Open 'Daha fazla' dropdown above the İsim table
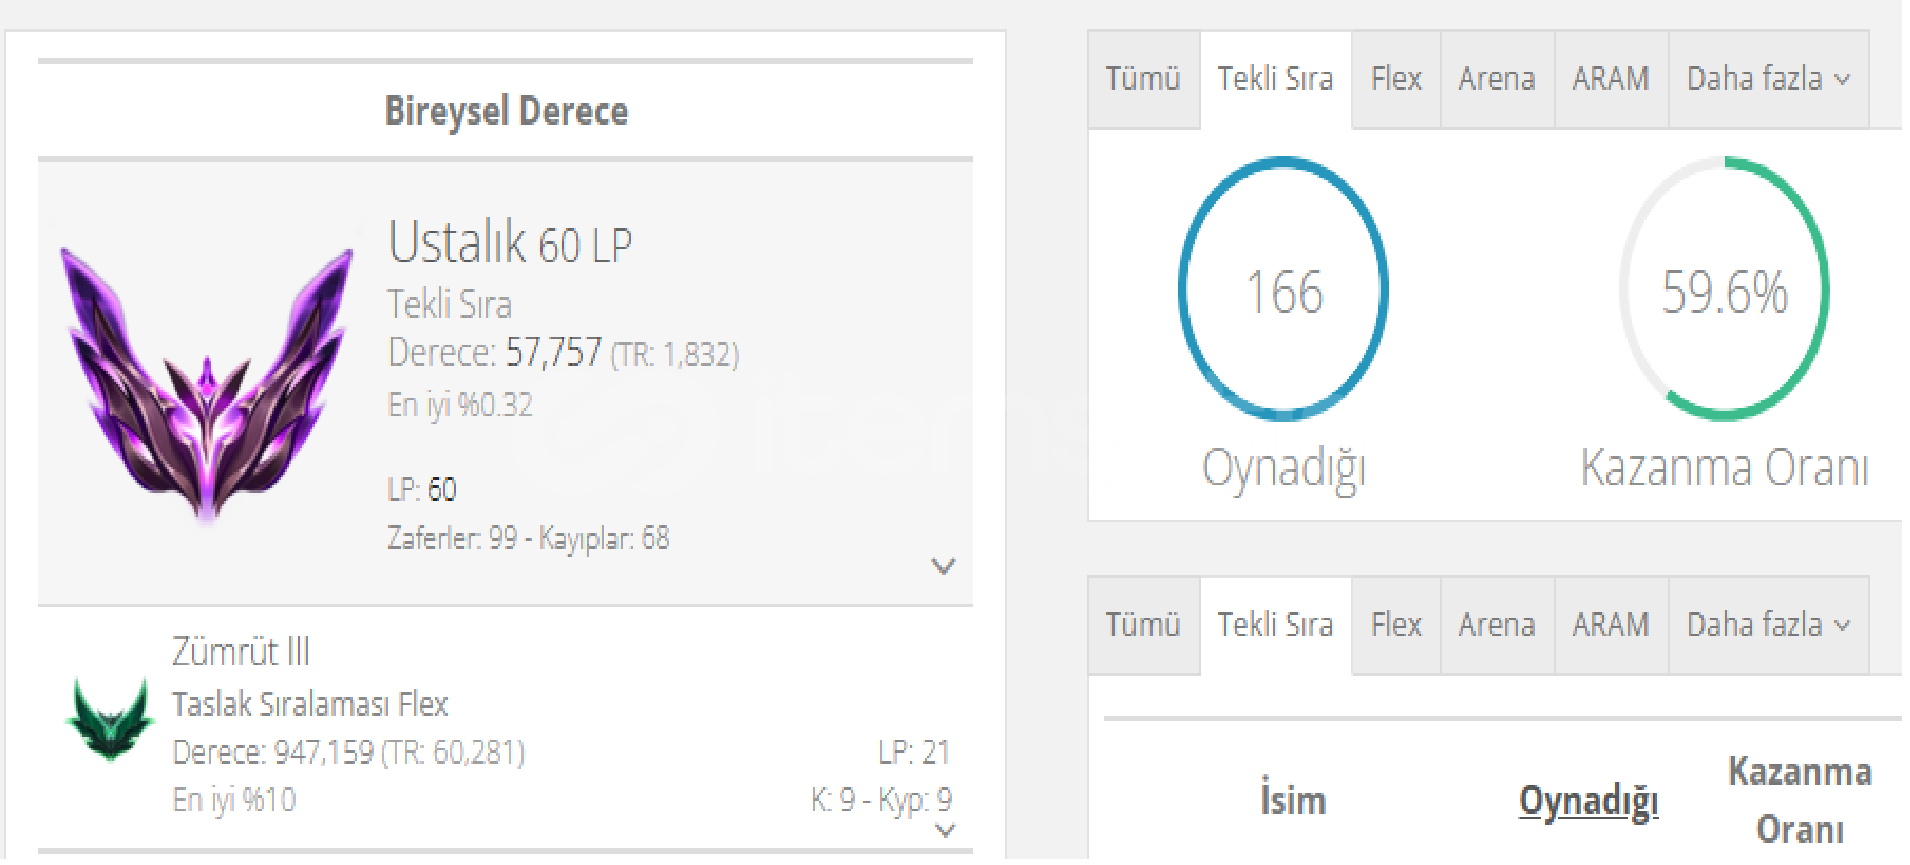The width and height of the screenshot is (1910, 865). 1767,626
